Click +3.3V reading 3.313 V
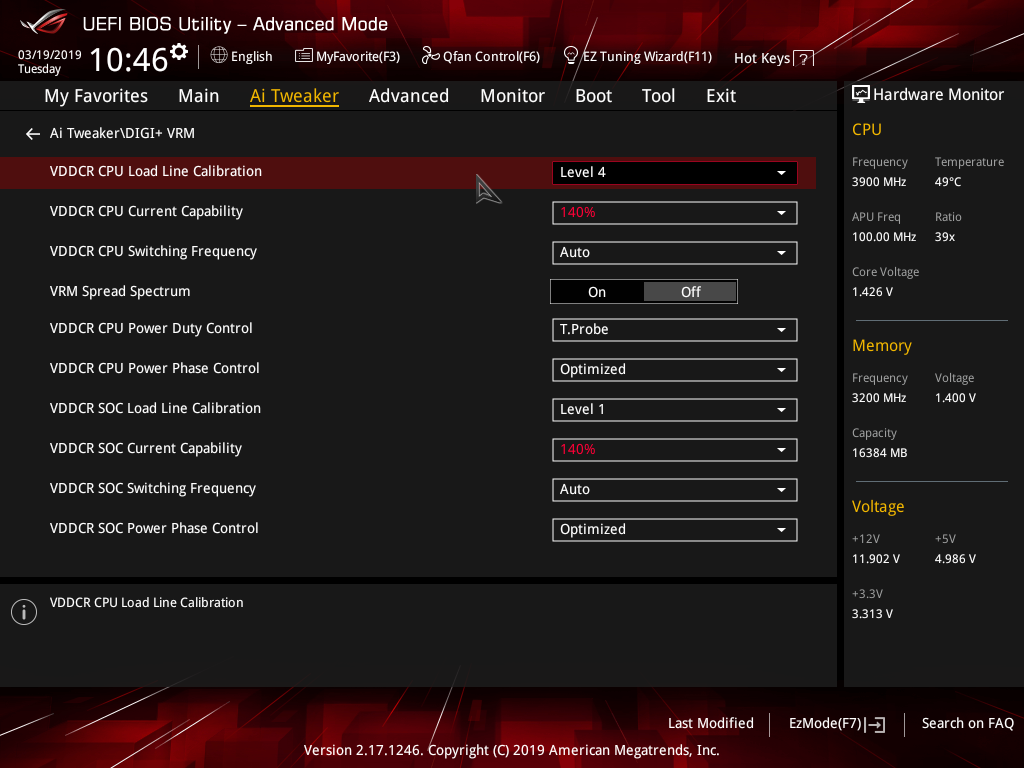This screenshot has height=768, width=1024. (872, 614)
